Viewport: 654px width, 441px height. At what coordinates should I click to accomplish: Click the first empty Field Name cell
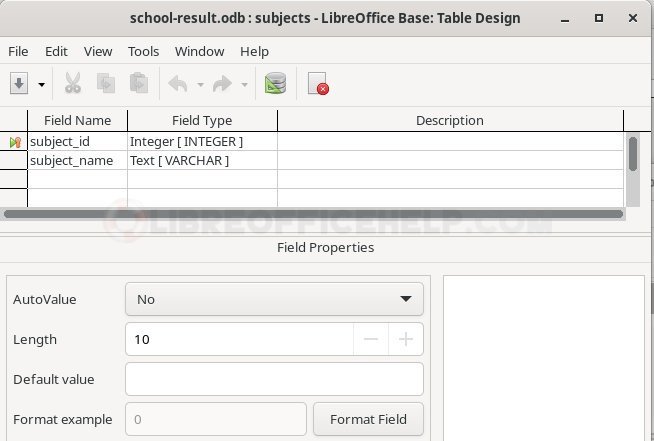[78, 179]
